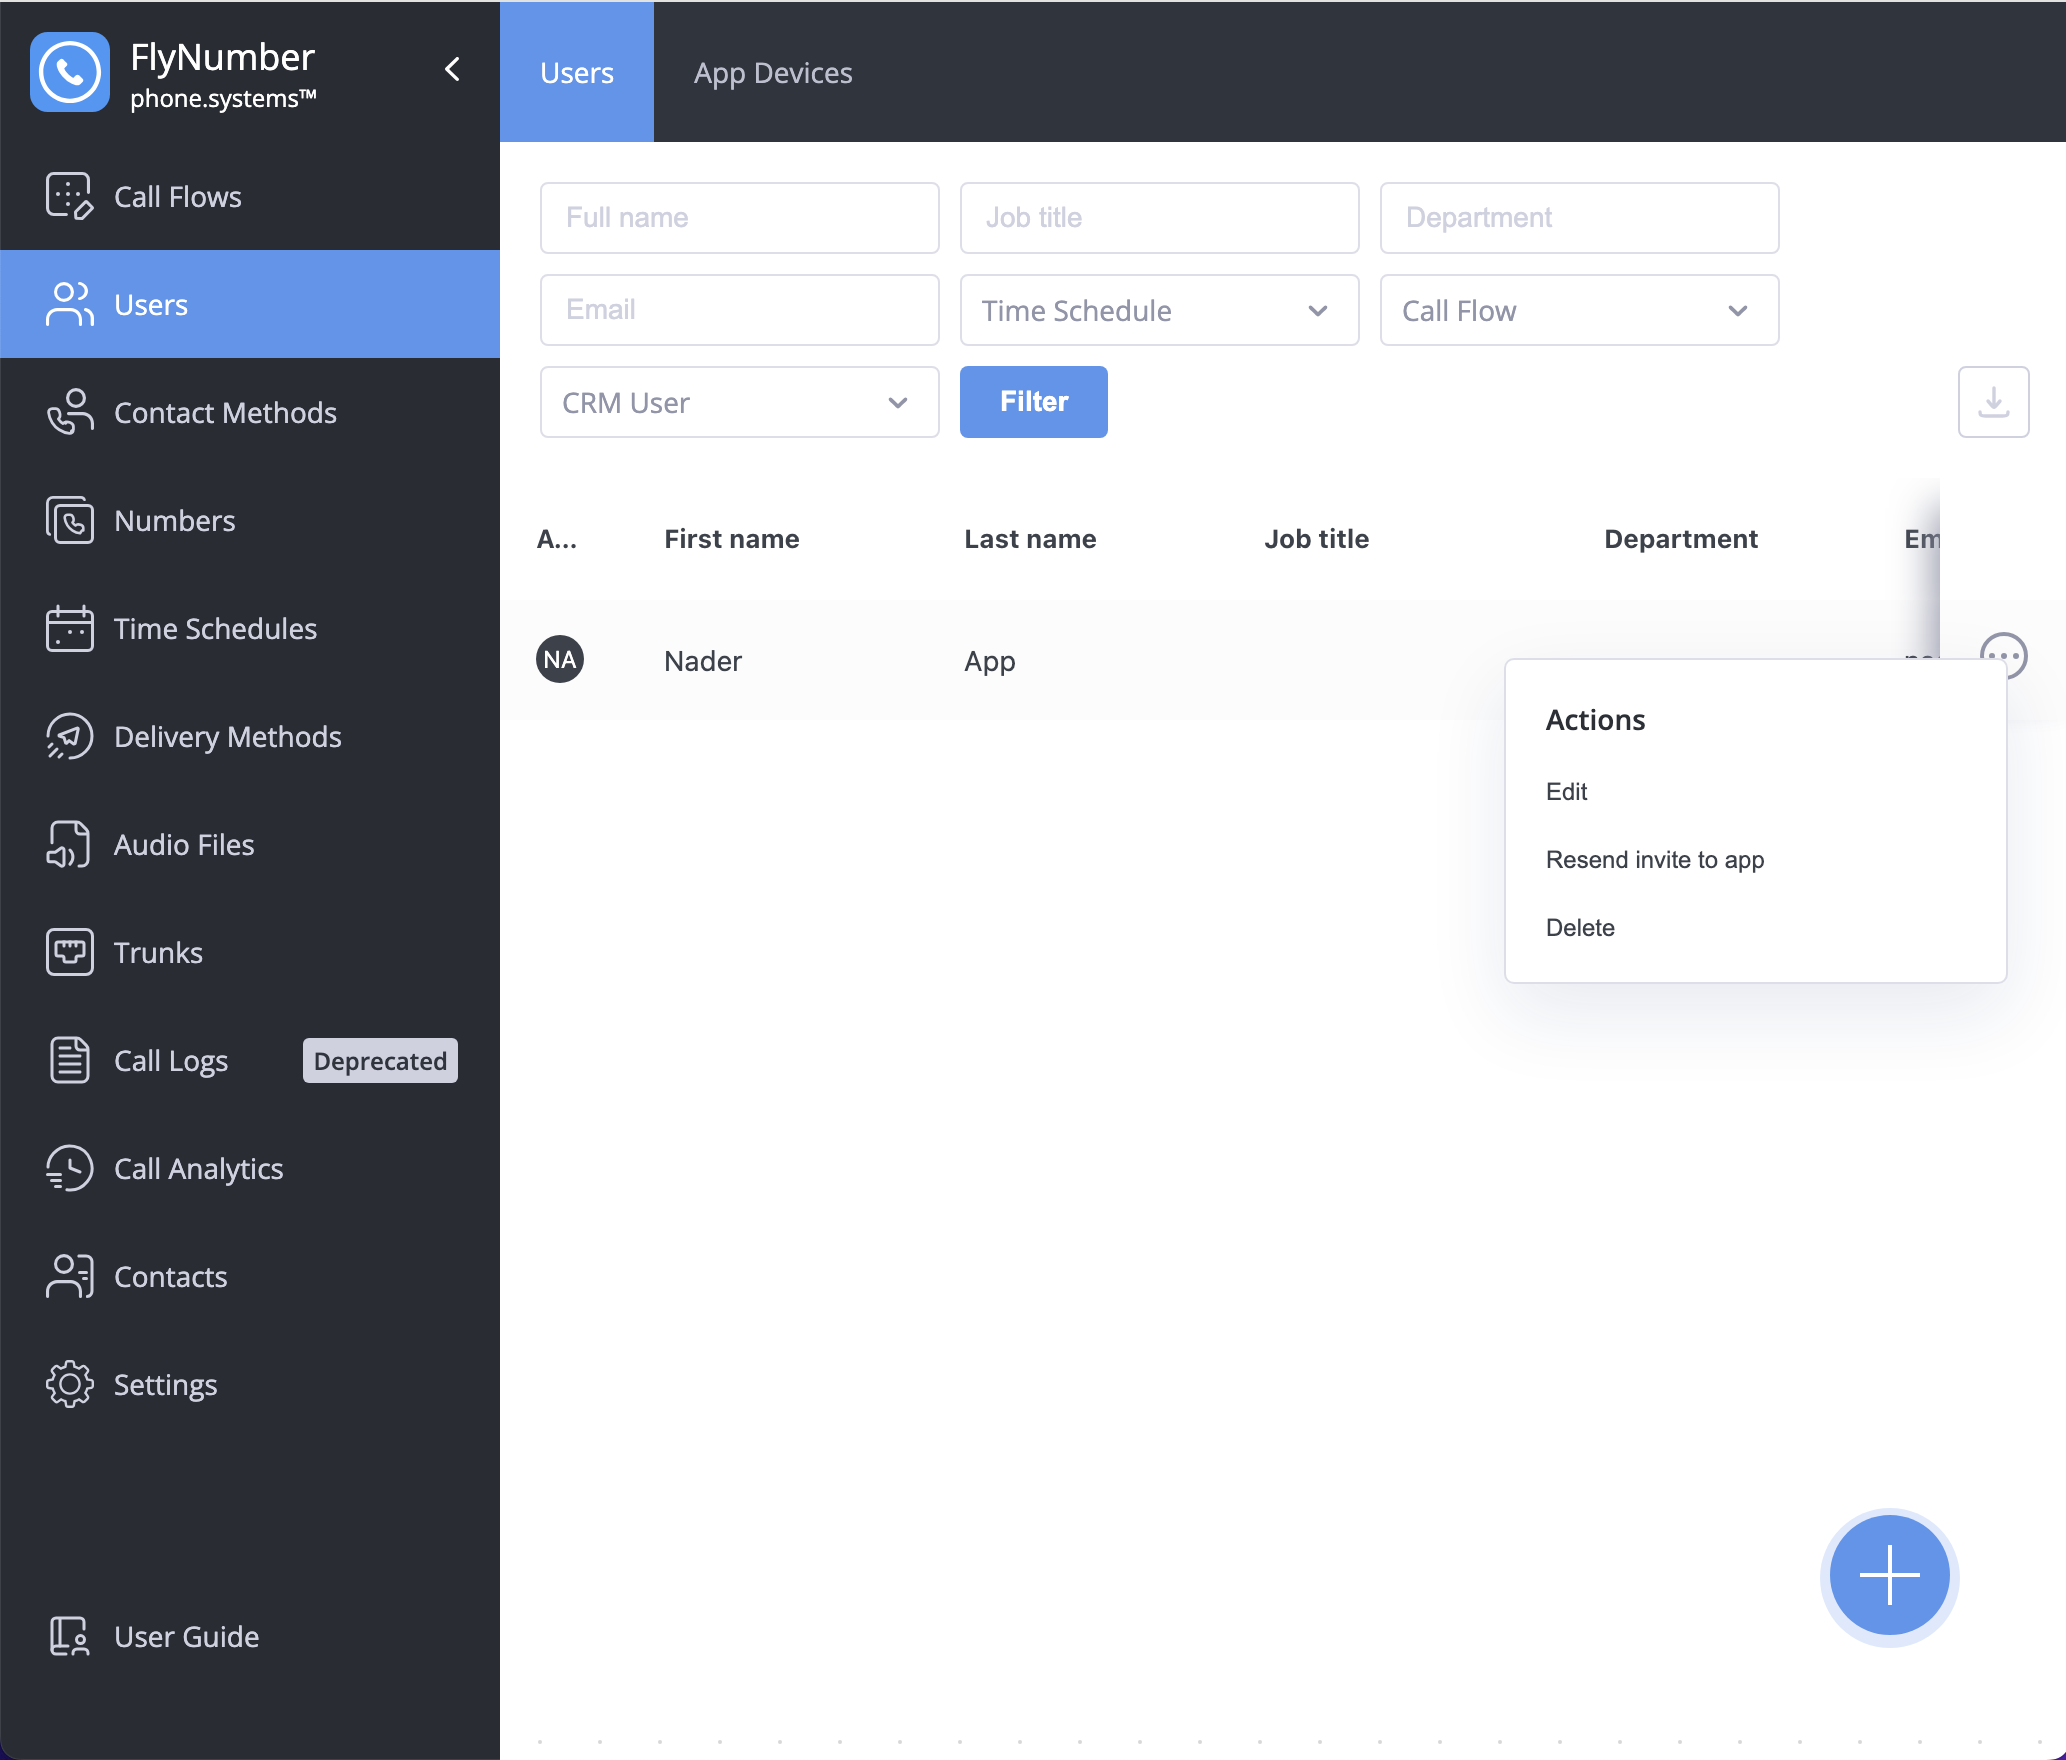Focus the Full name filter field

[x=739, y=218]
